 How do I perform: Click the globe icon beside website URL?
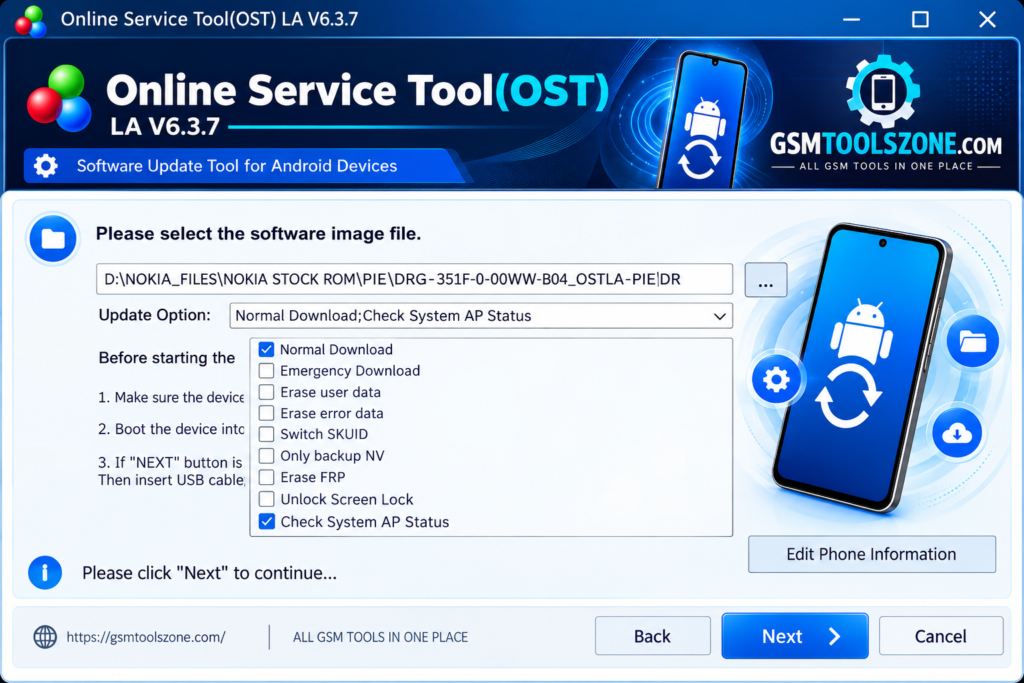[45, 637]
